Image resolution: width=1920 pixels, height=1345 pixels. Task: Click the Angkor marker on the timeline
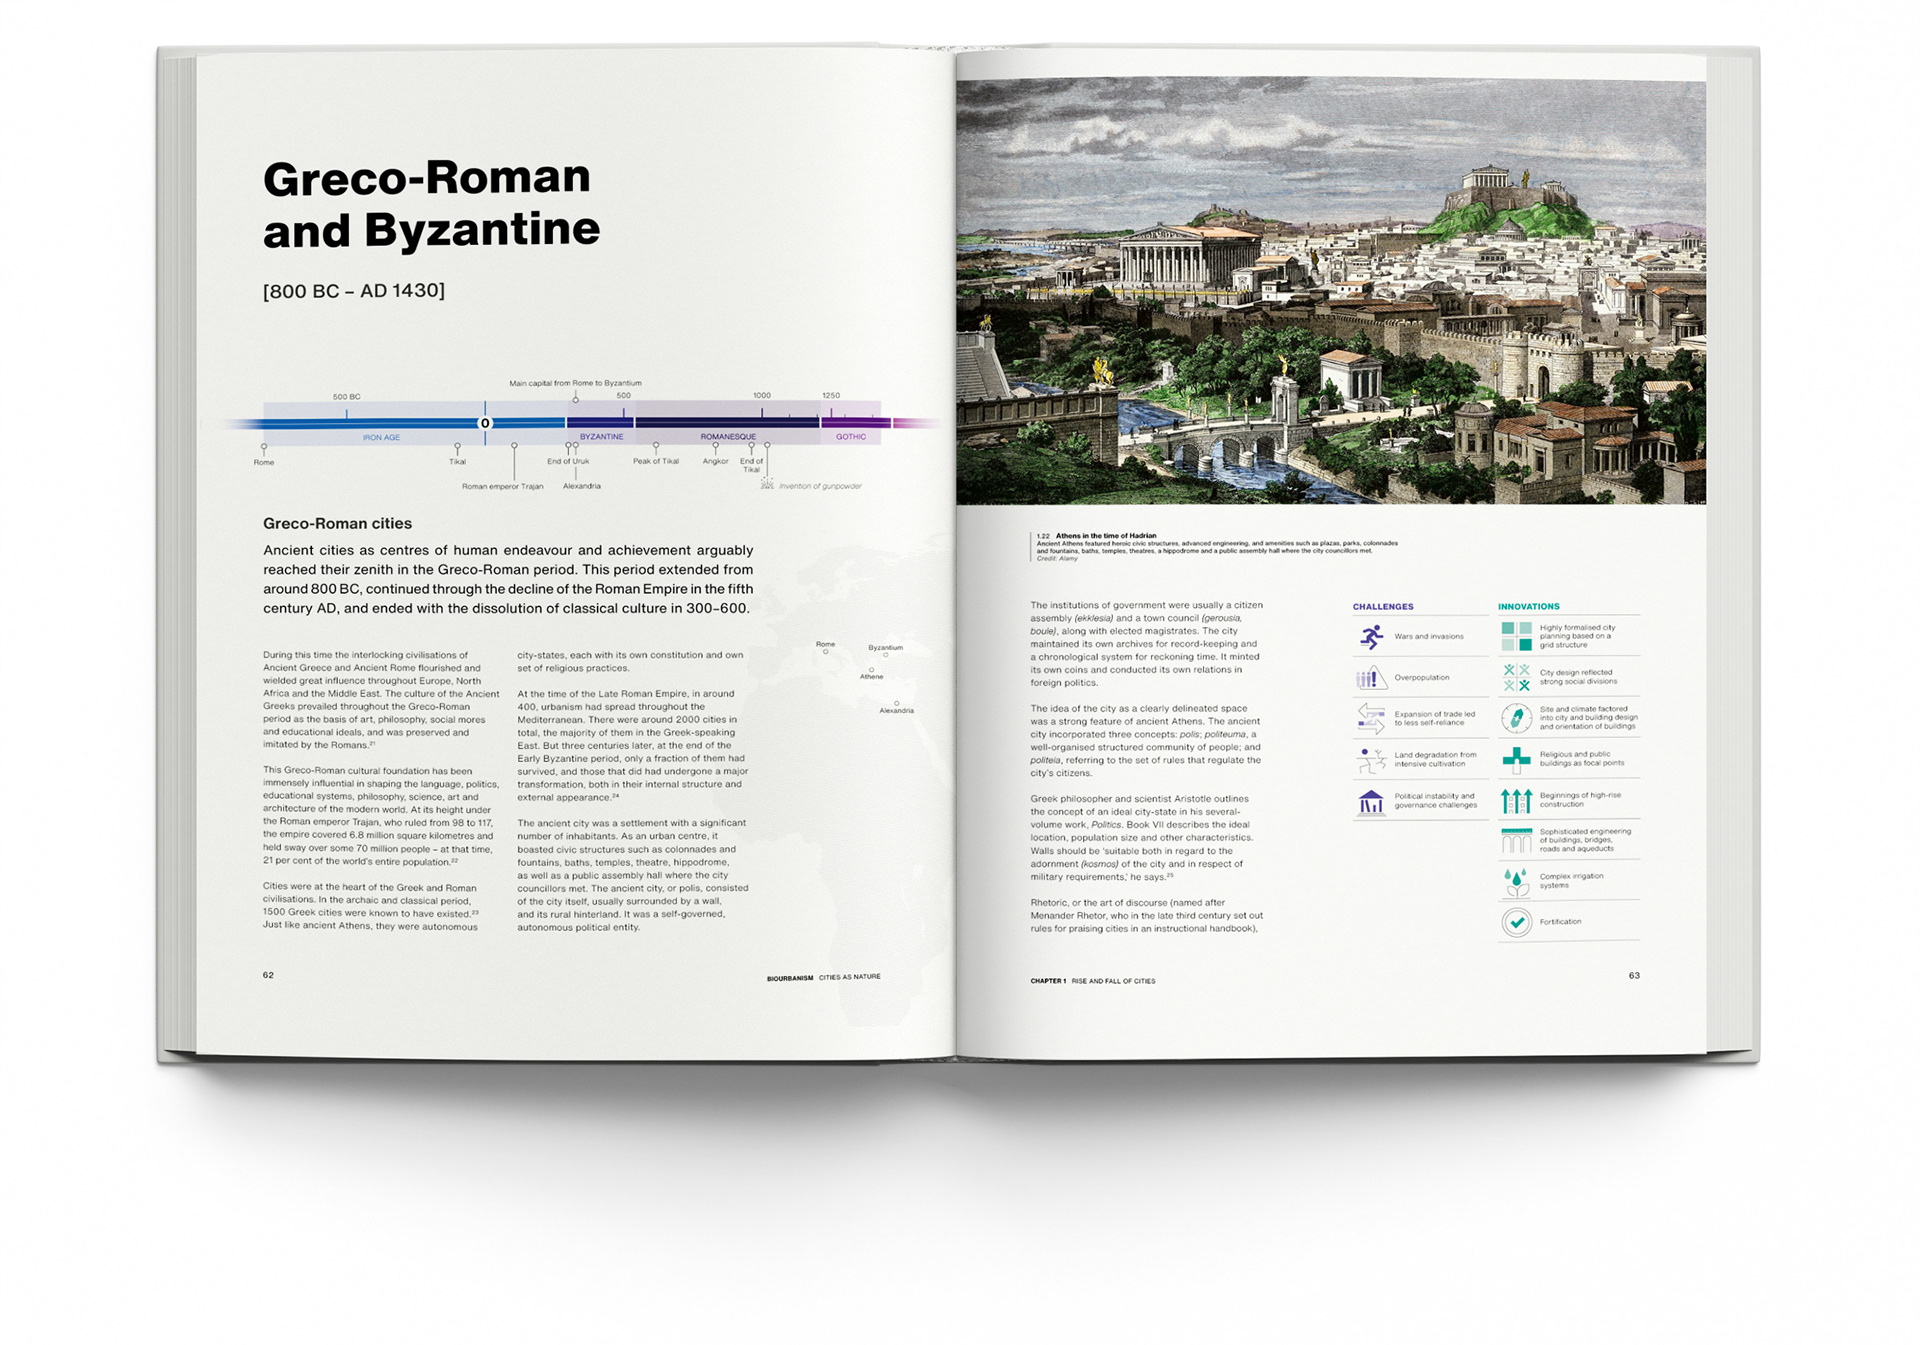715,446
